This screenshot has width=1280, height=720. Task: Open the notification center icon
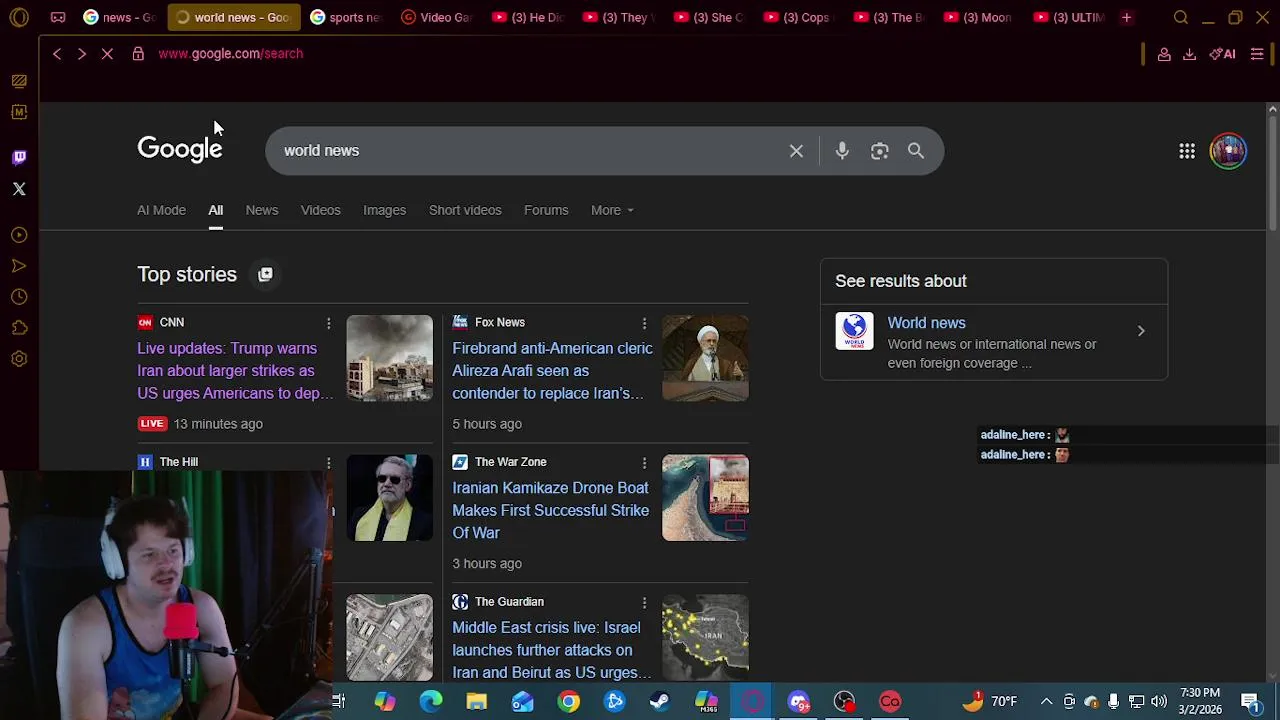(x=1251, y=702)
